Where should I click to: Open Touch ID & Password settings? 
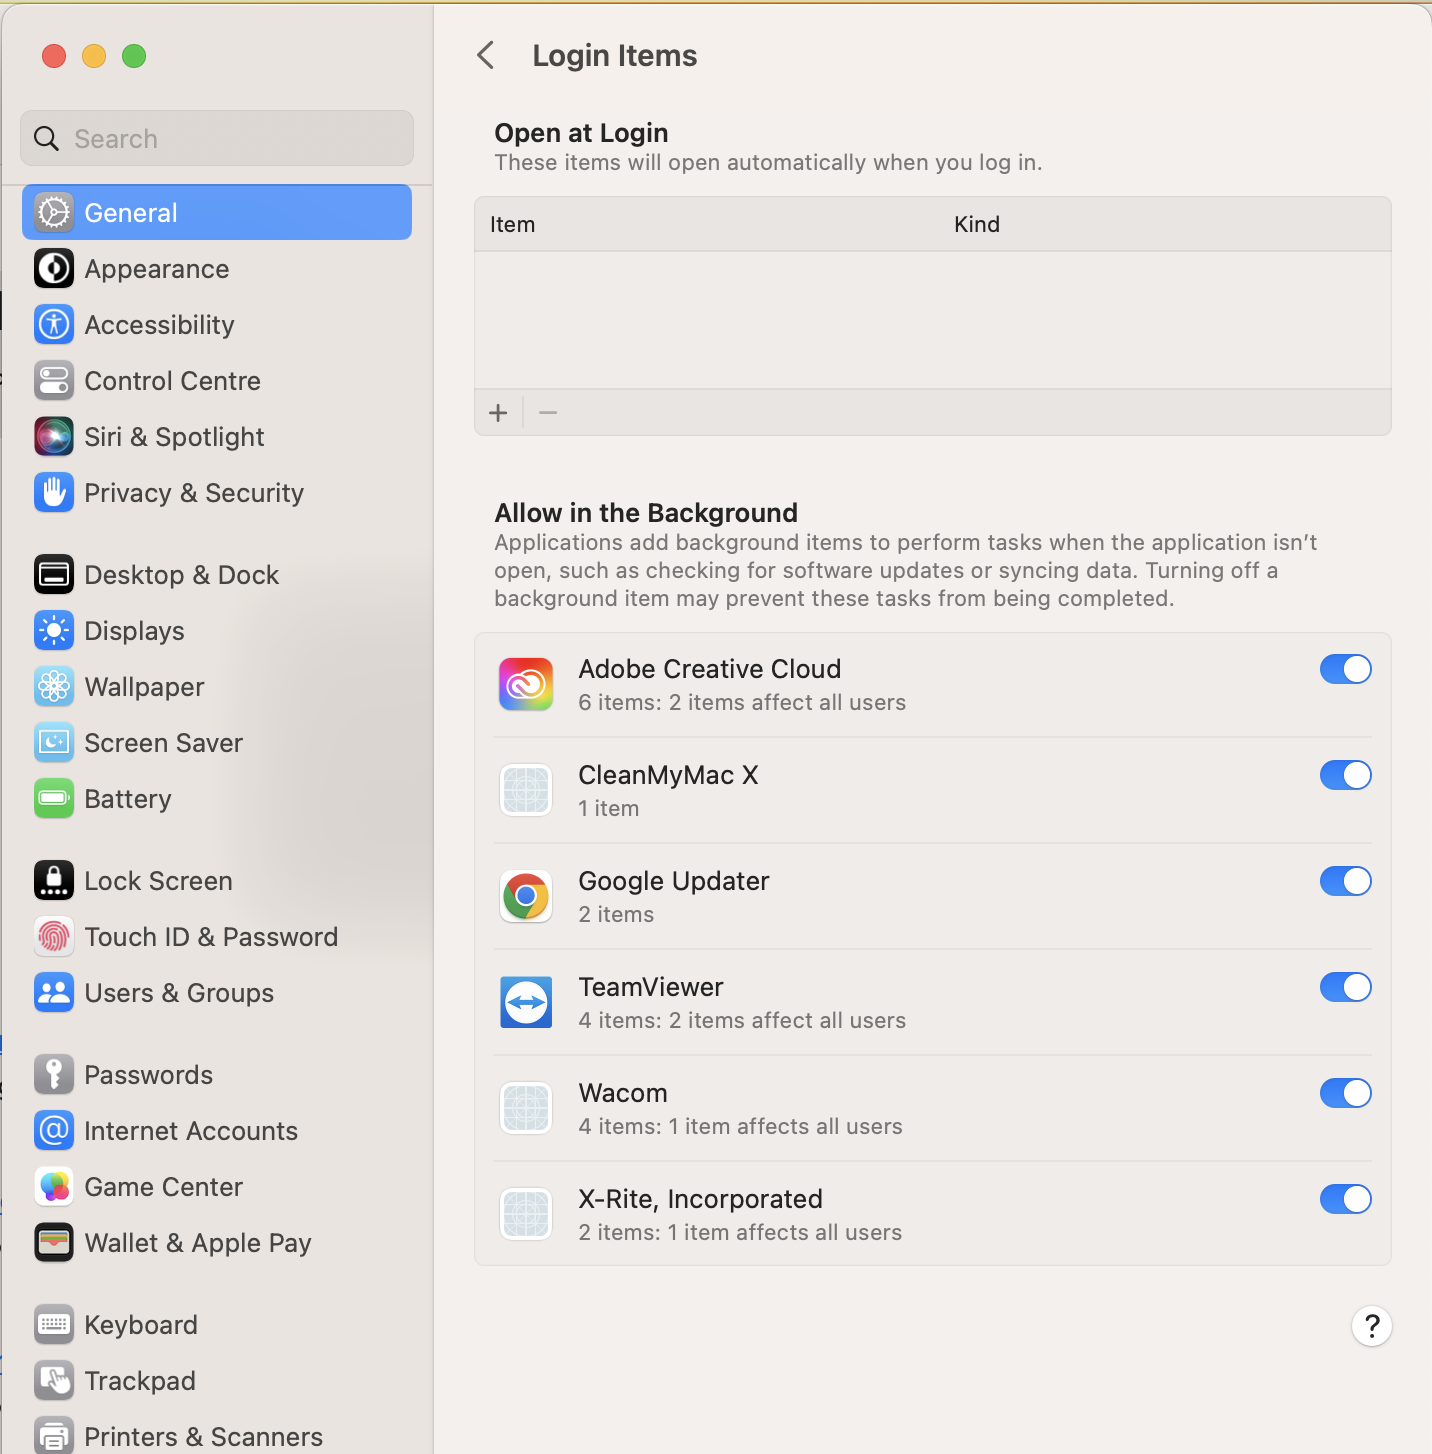point(54,936)
